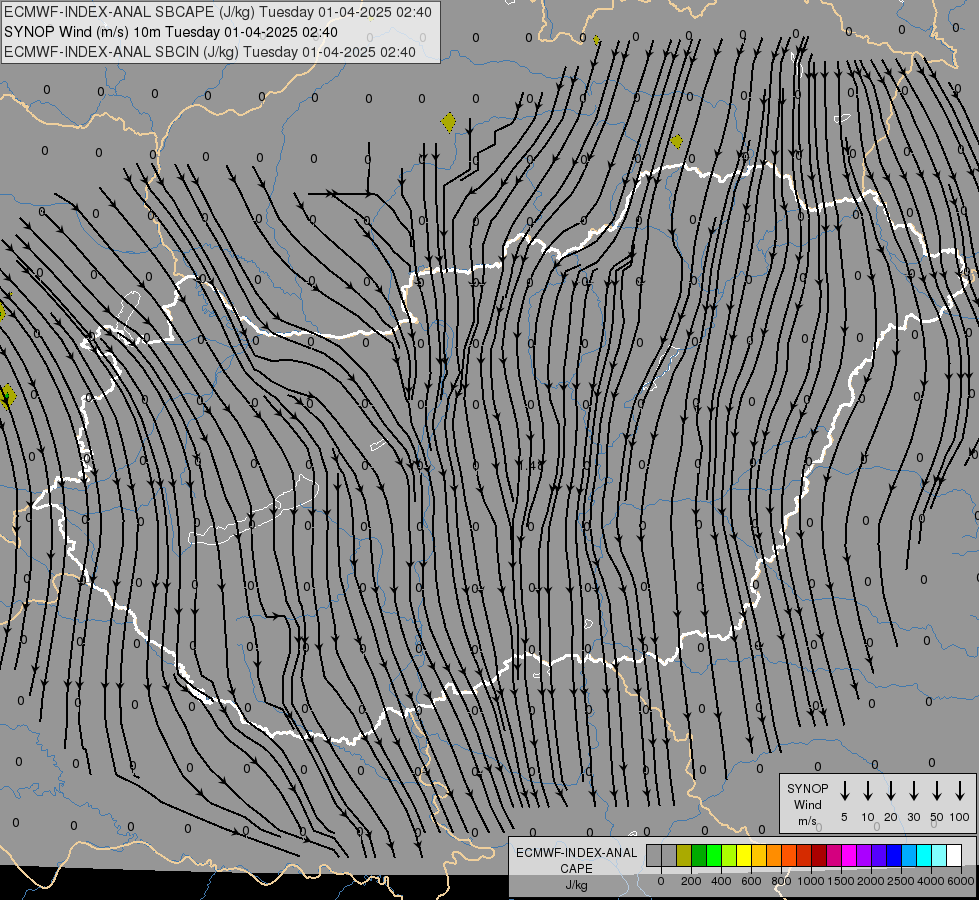979x900 pixels.
Task: Click the '1500' tick label on the CAPE scale
Action: coord(841,881)
